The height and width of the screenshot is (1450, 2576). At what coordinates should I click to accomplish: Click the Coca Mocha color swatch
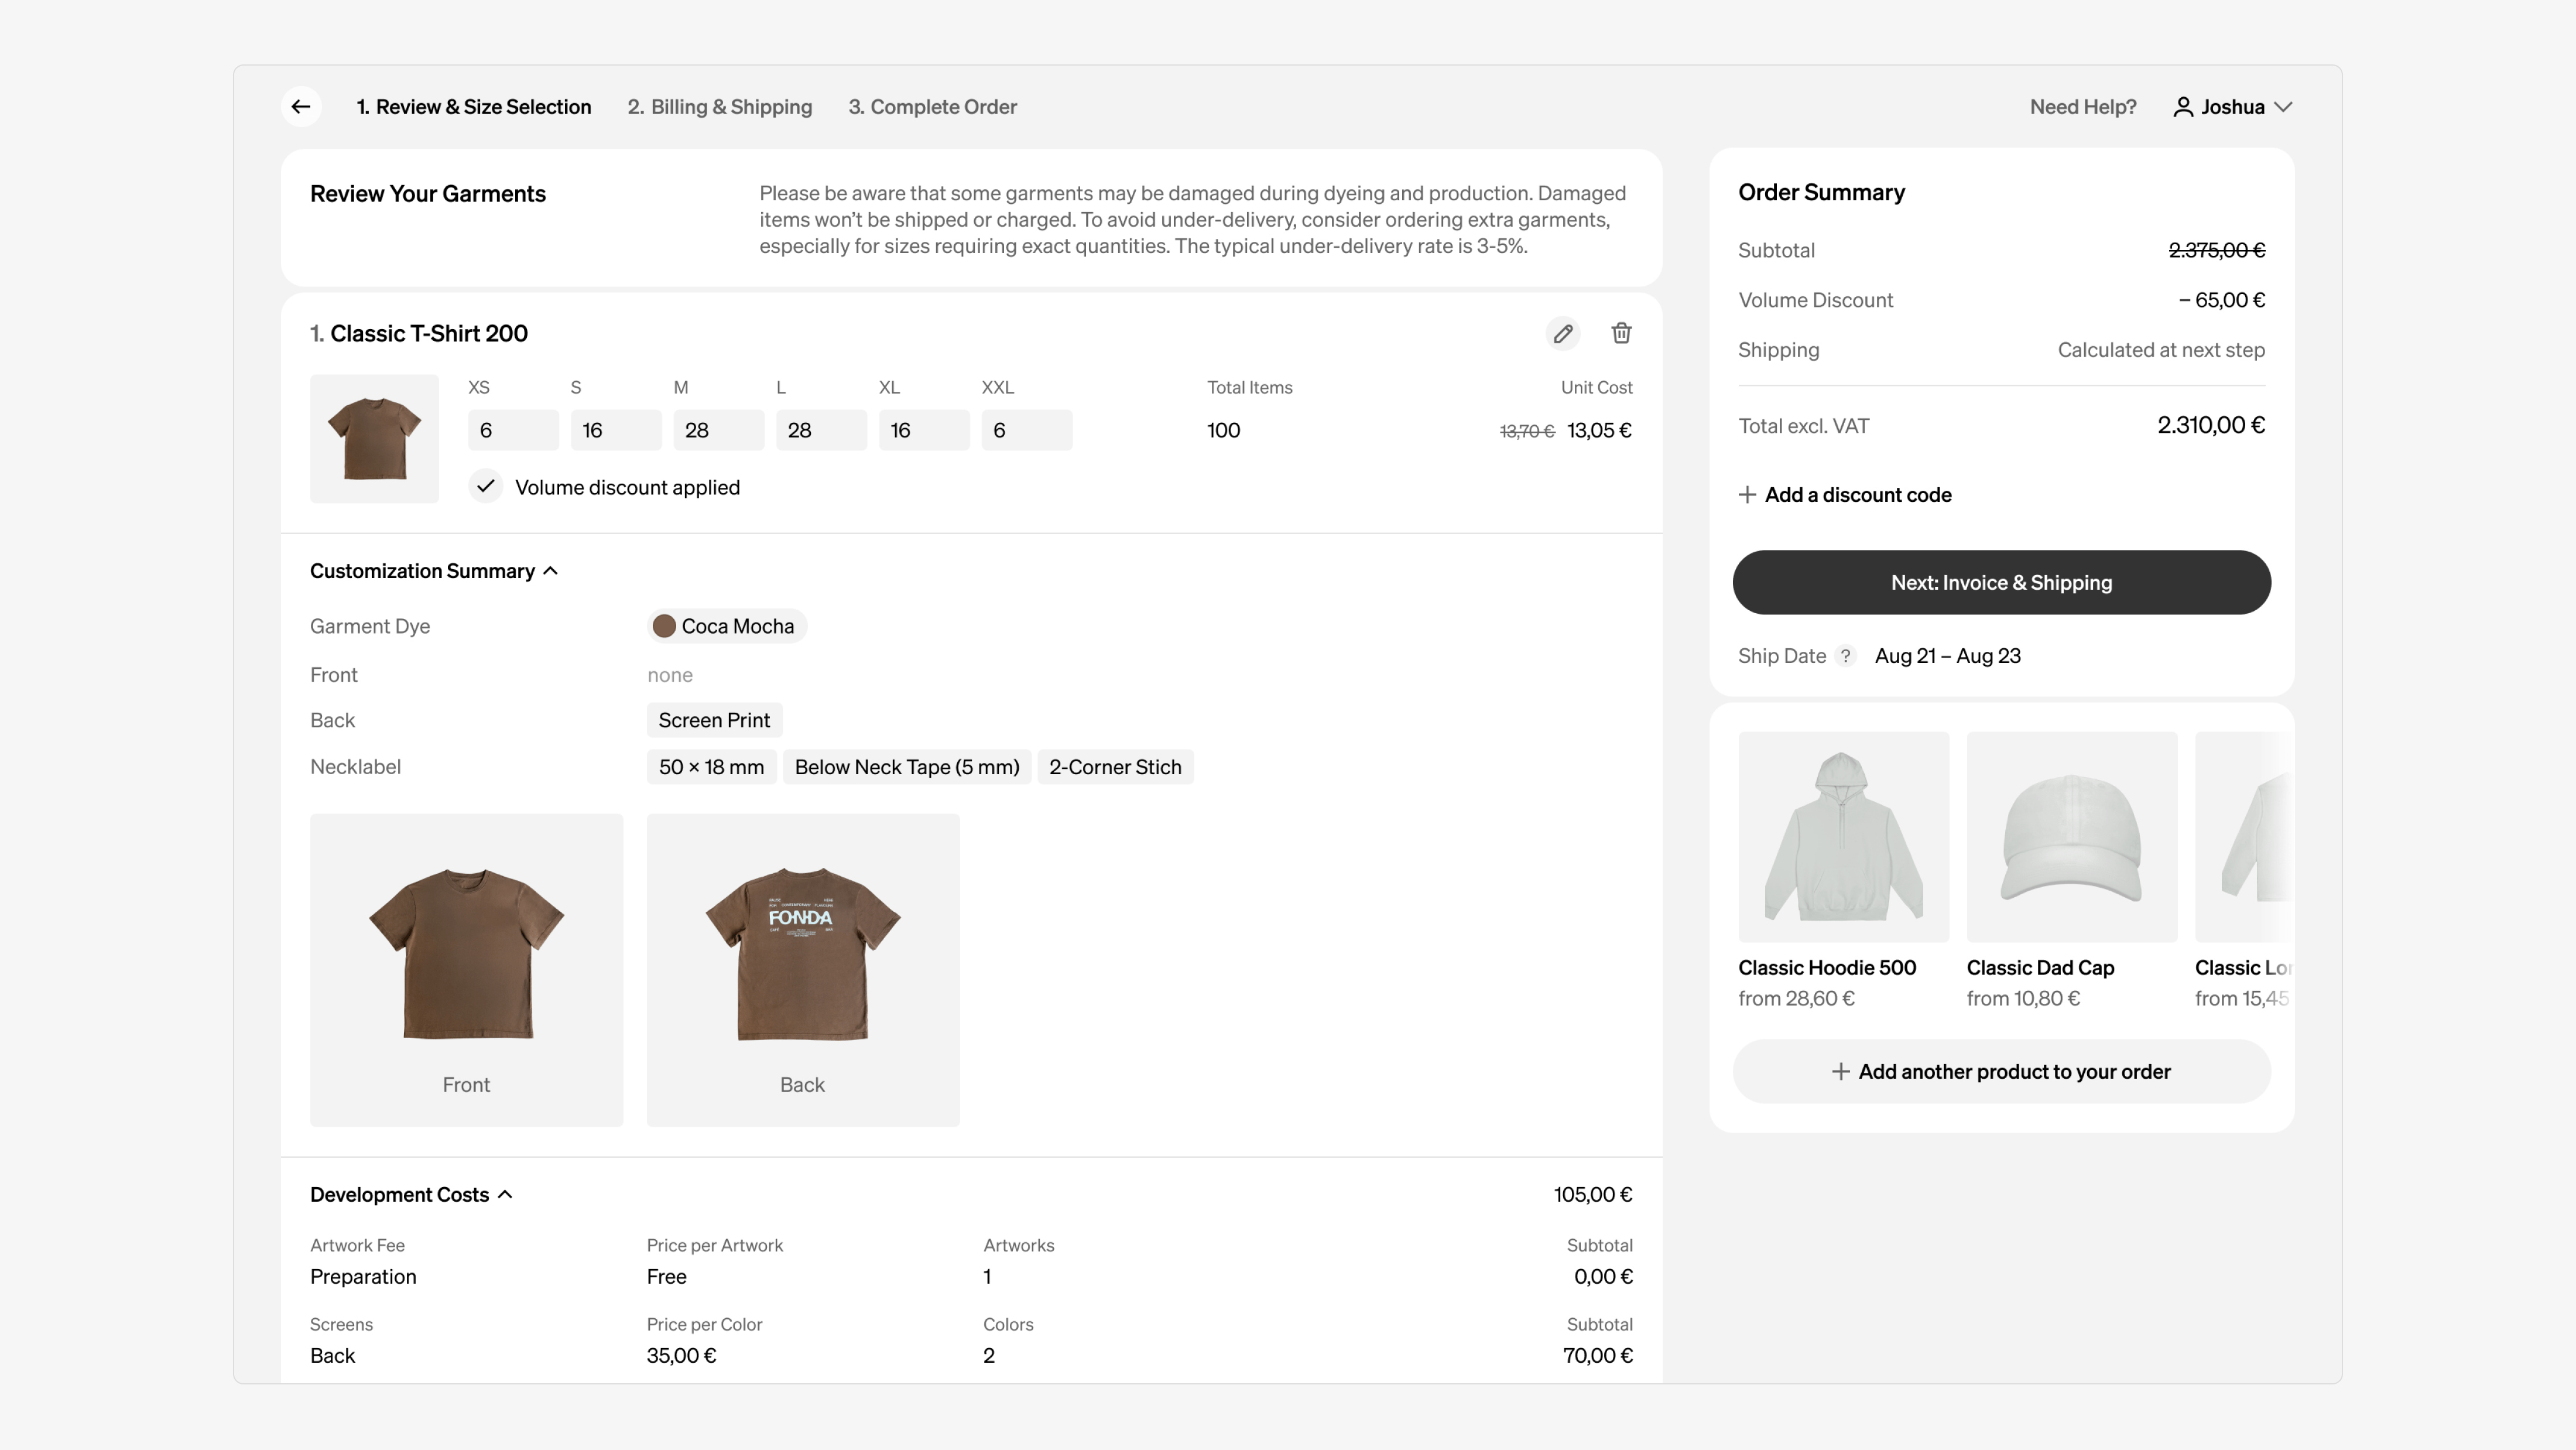point(664,626)
